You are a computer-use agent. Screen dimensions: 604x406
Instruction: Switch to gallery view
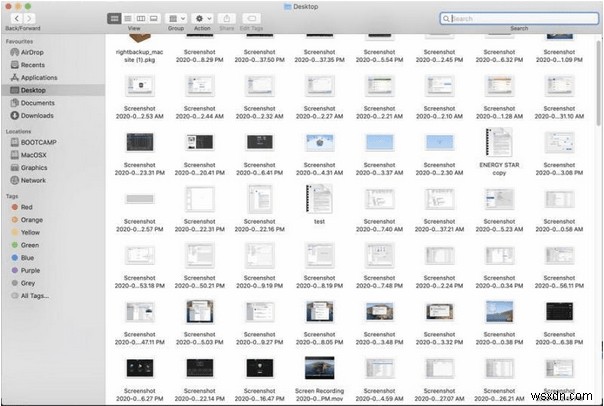[154, 18]
